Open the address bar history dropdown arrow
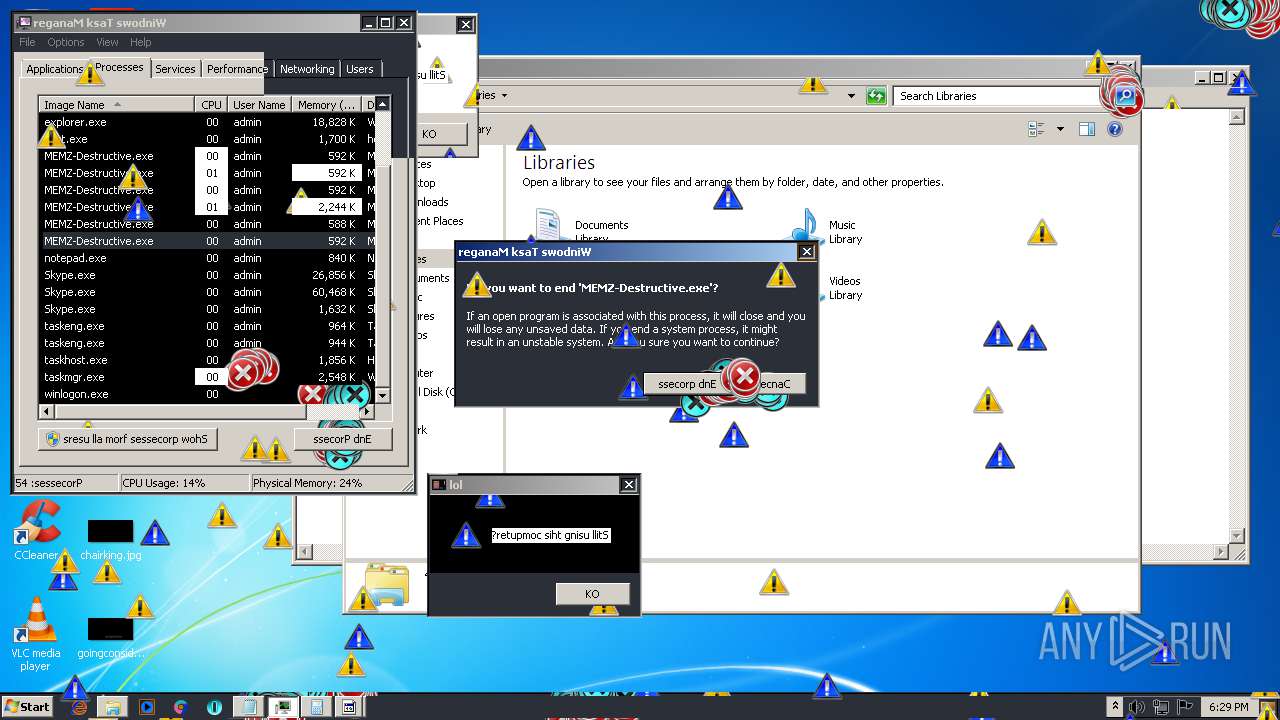 coord(851,96)
